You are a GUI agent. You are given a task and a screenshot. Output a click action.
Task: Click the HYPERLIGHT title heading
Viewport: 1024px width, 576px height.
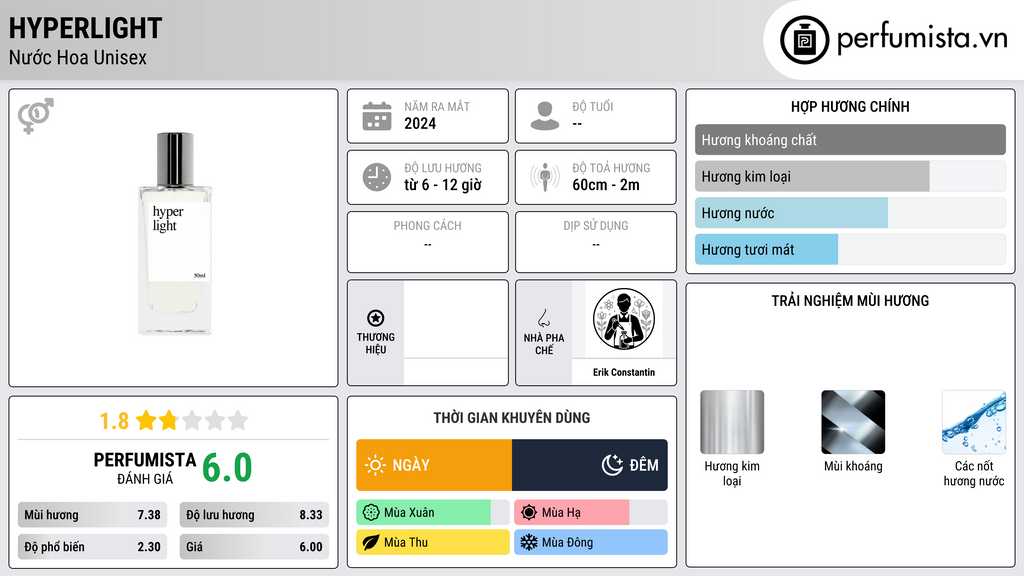click(85, 28)
